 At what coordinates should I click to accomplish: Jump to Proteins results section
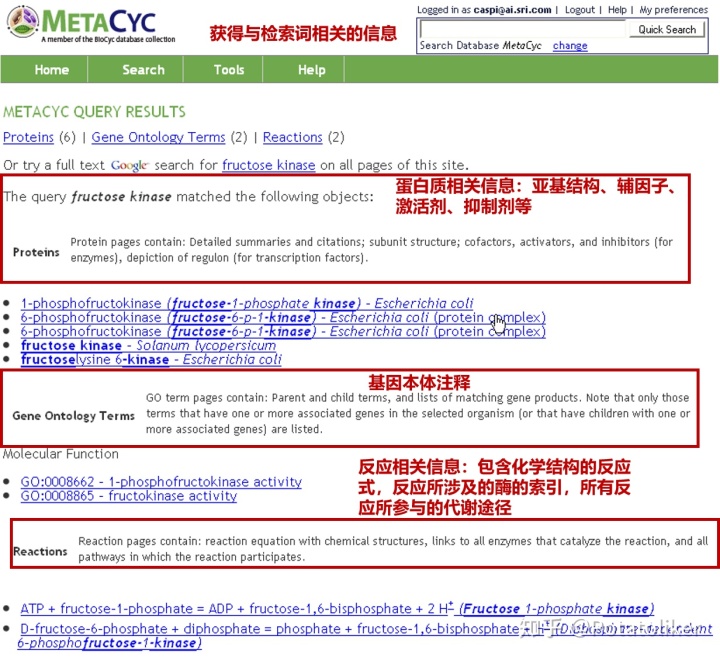click(x=28, y=137)
